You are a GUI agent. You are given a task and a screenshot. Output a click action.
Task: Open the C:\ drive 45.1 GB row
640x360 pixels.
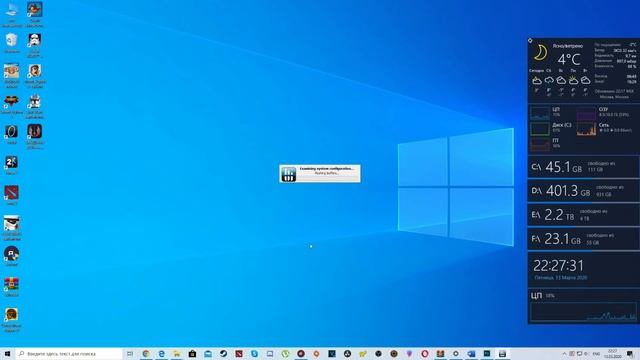coord(584,167)
